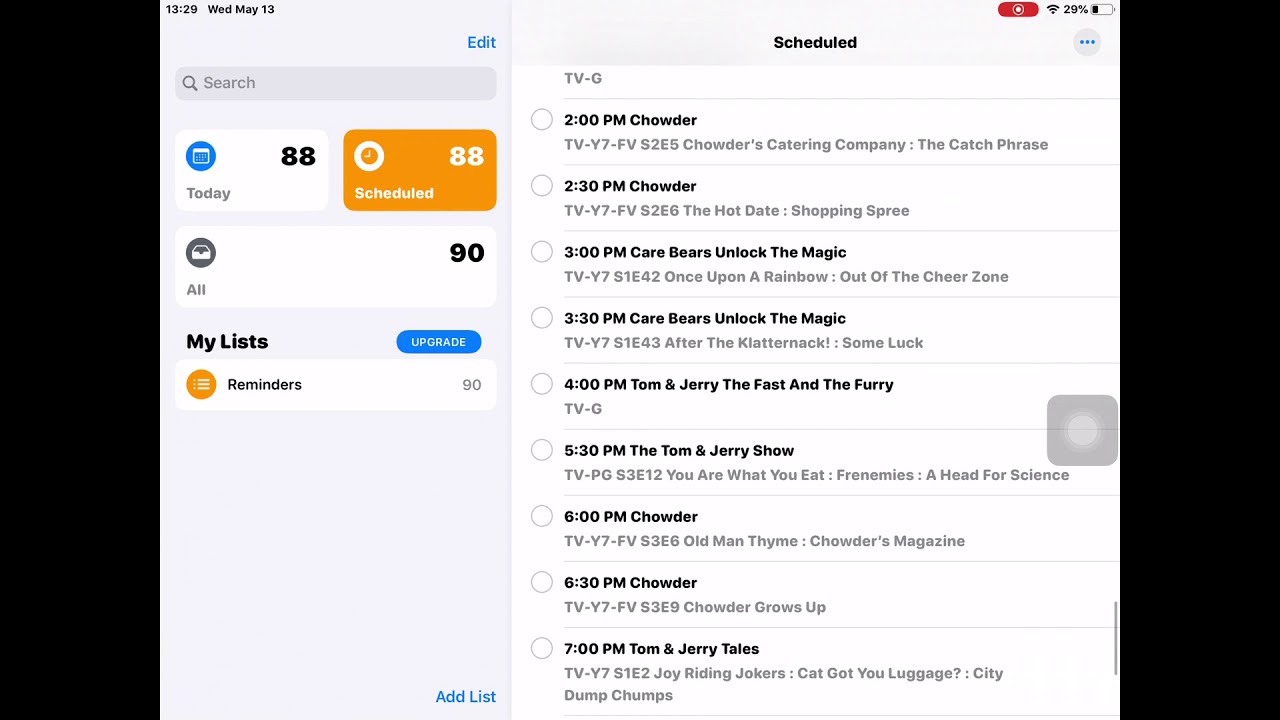This screenshot has height=720, width=1280.
Task: Complete the 3:00 PM Care Bears reminder
Action: click(542, 252)
